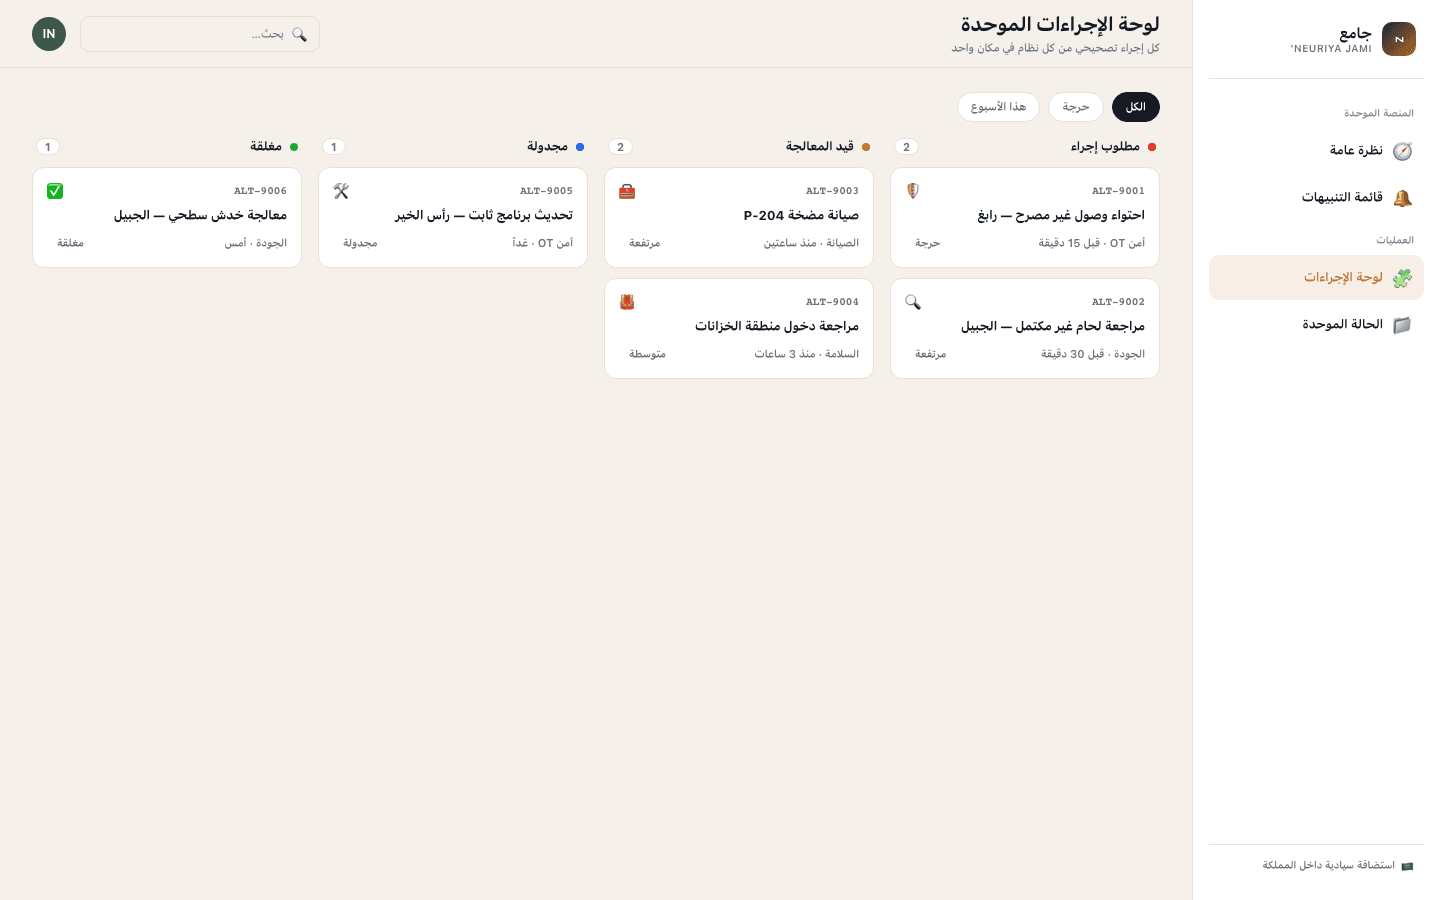
Task: Click the مجدولة status label on ALT-9005
Action: (x=360, y=243)
